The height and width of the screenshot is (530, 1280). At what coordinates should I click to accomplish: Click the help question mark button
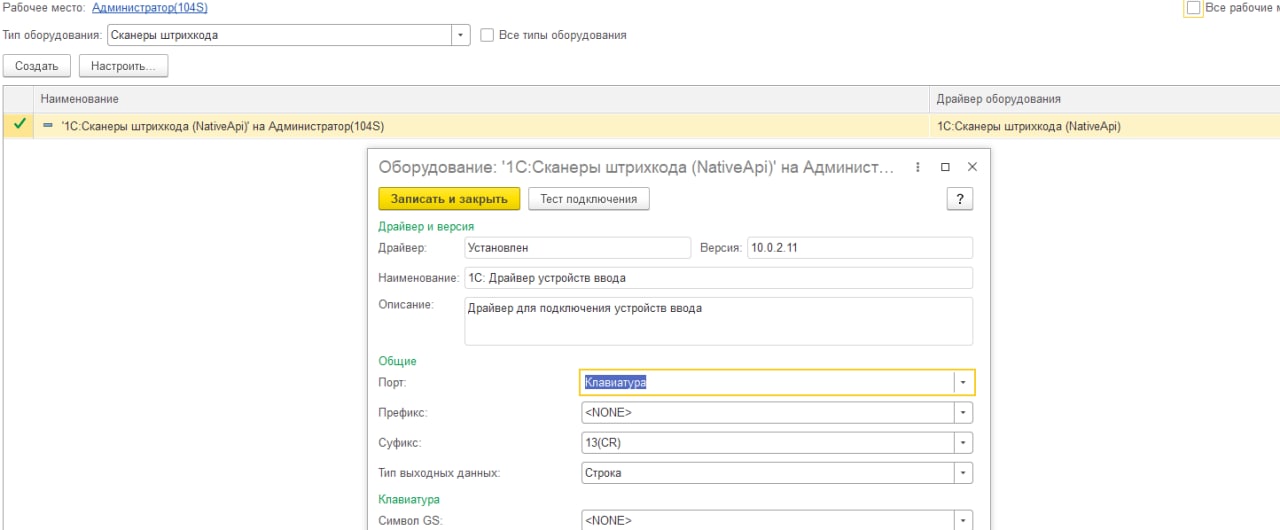[x=960, y=199]
